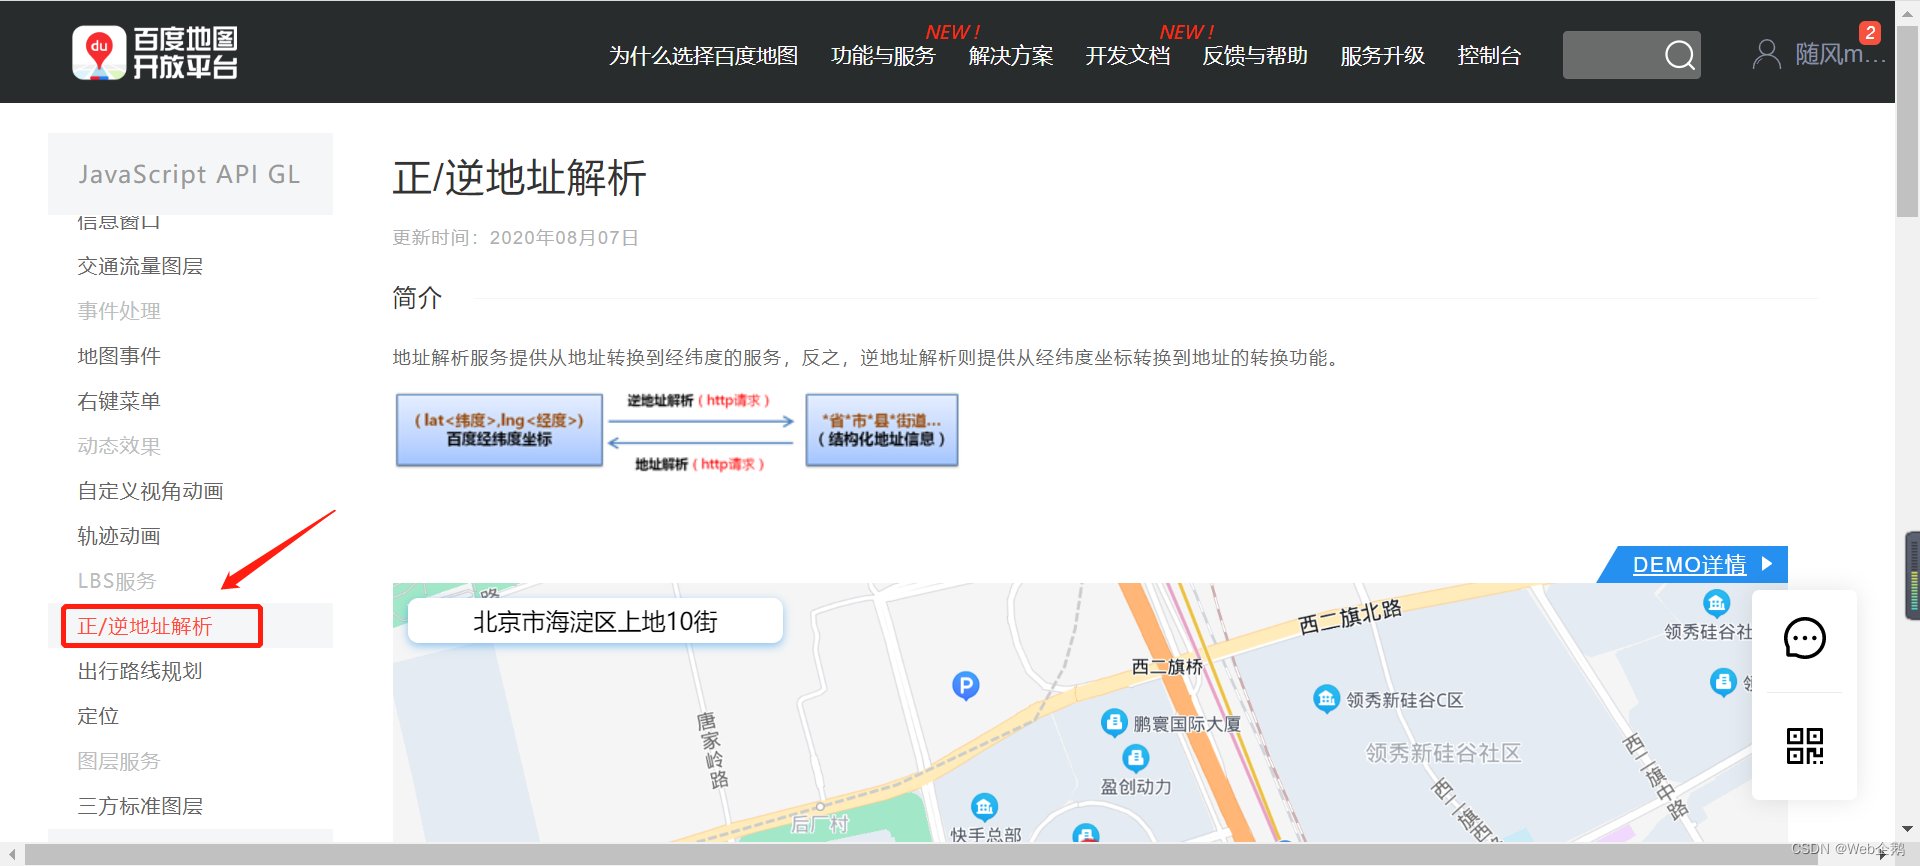Click the 快手总部 marker icon
Viewport: 1920px width, 866px height.
984,806
